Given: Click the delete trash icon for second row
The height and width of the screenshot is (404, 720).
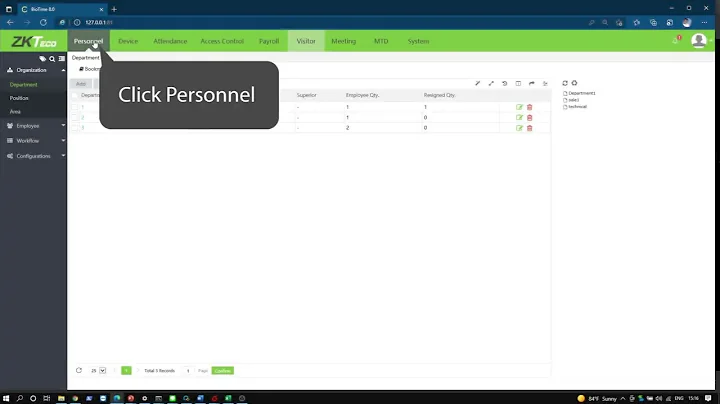Looking at the screenshot, I should tap(529, 118).
